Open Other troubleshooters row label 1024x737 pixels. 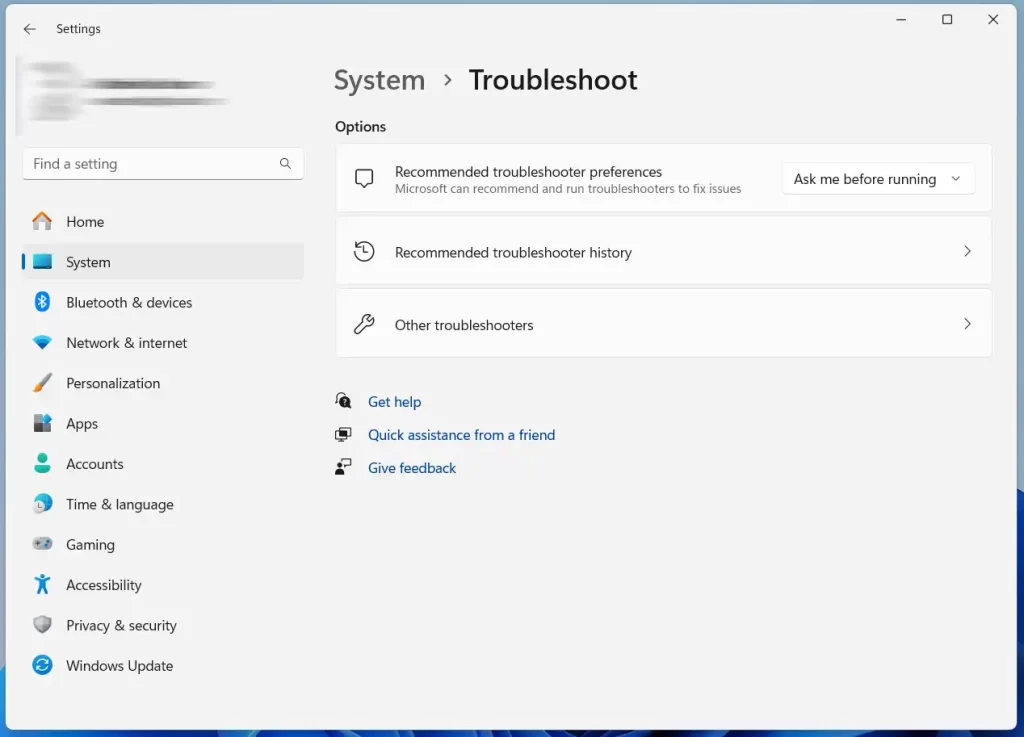[464, 325]
